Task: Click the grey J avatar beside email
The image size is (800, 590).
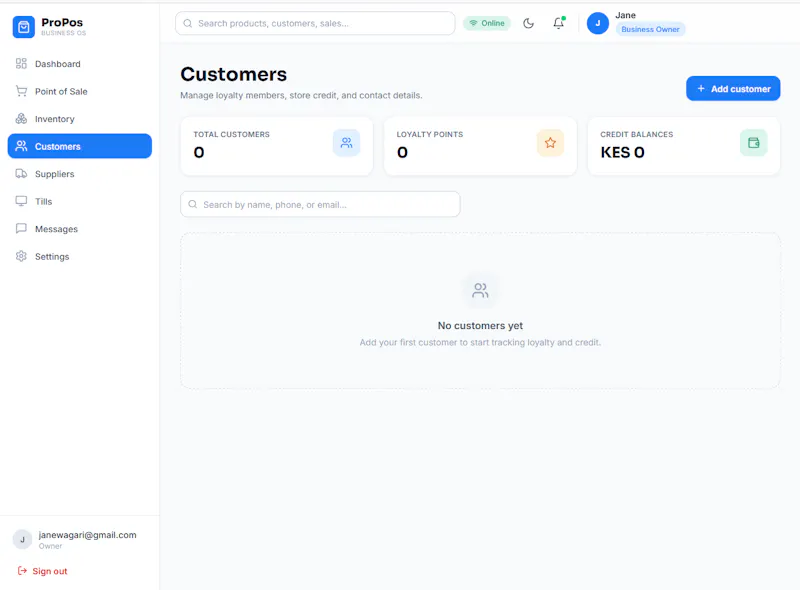Action: coord(22,539)
